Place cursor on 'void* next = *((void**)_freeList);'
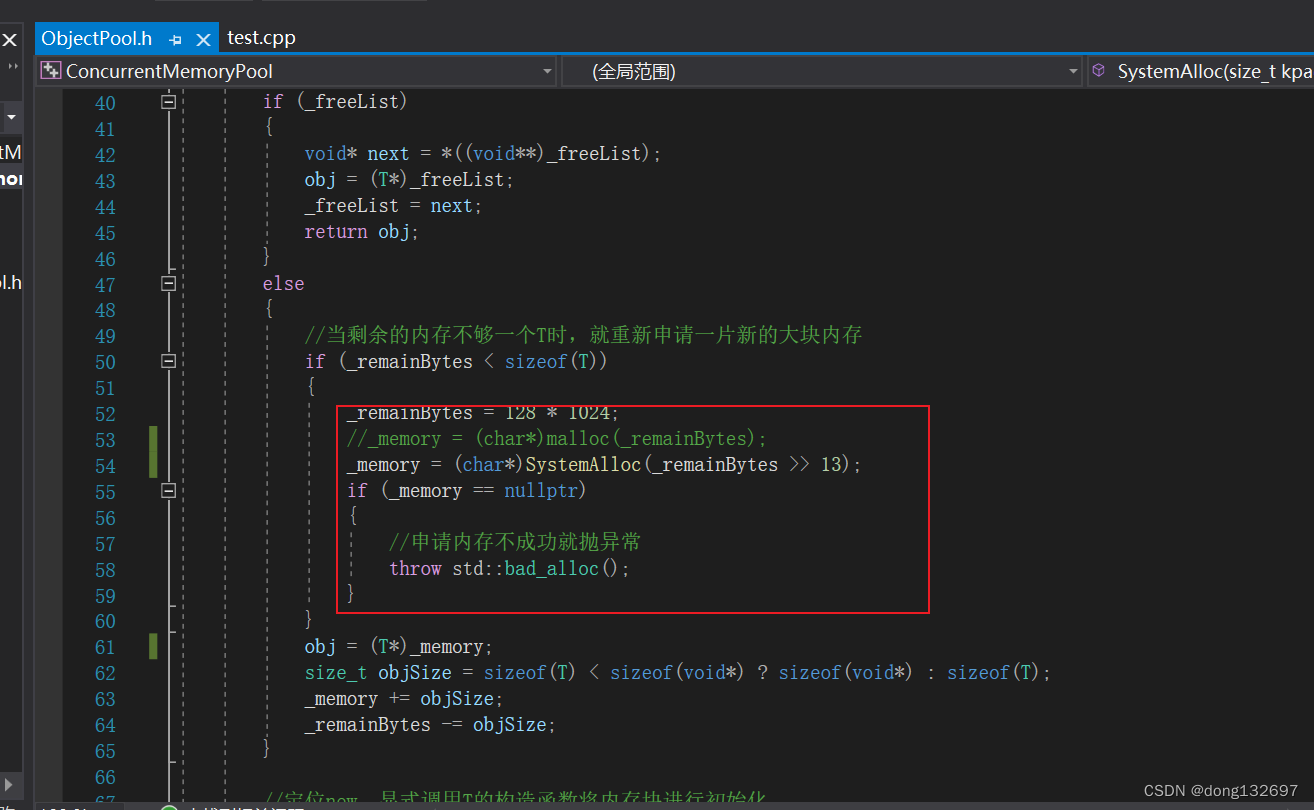 [483, 154]
